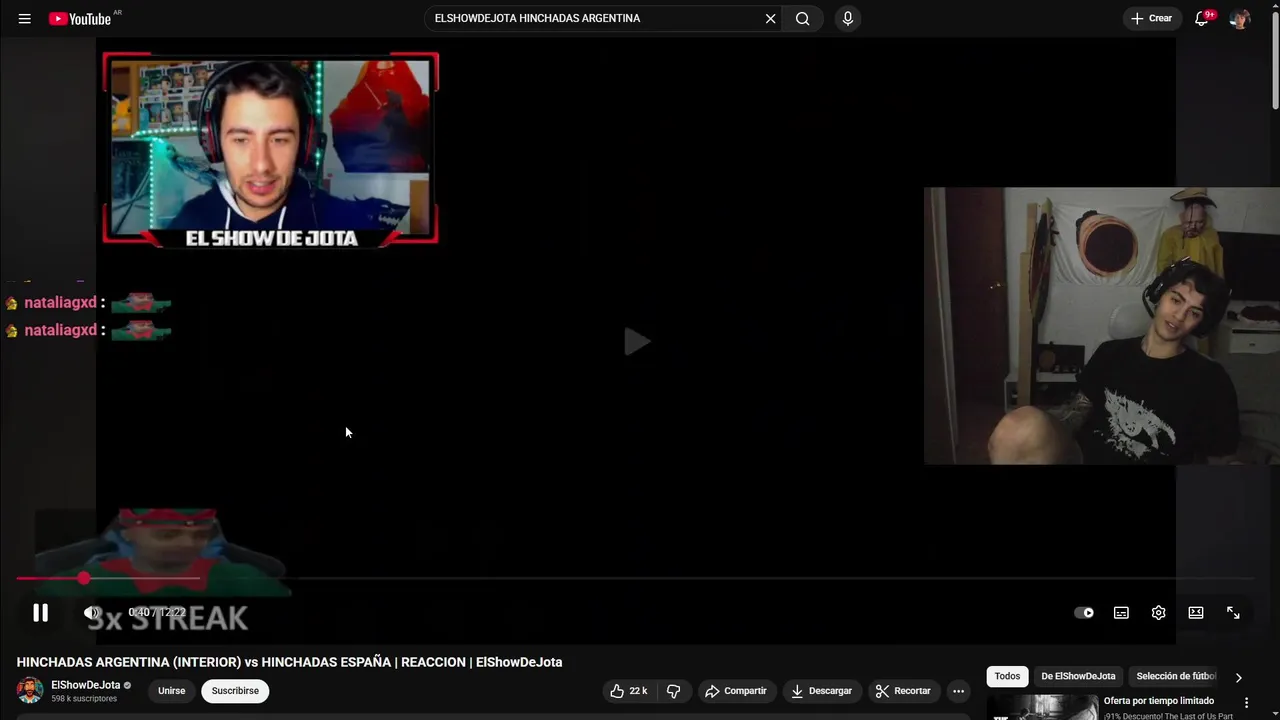The image size is (1280, 720).
Task: Open ElShowDeJota channel name link
Action: coord(86,685)
